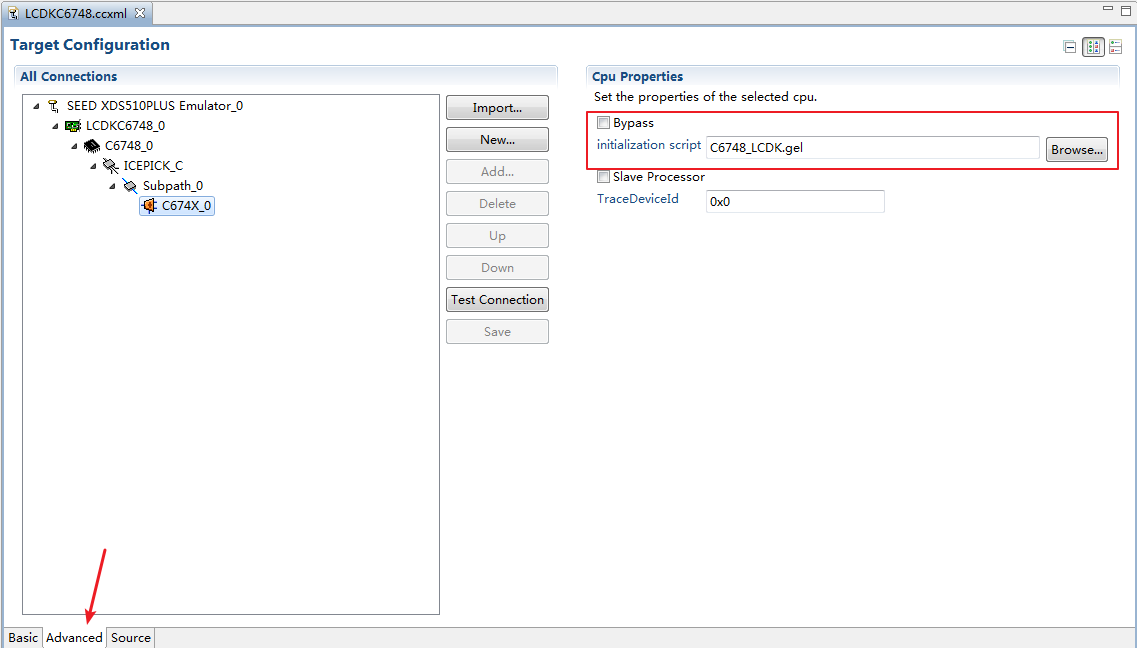The width and height of the screenshot is (1137, 648).
Task: Switch to the Basic tab
Action: click(x=22, y=637)
